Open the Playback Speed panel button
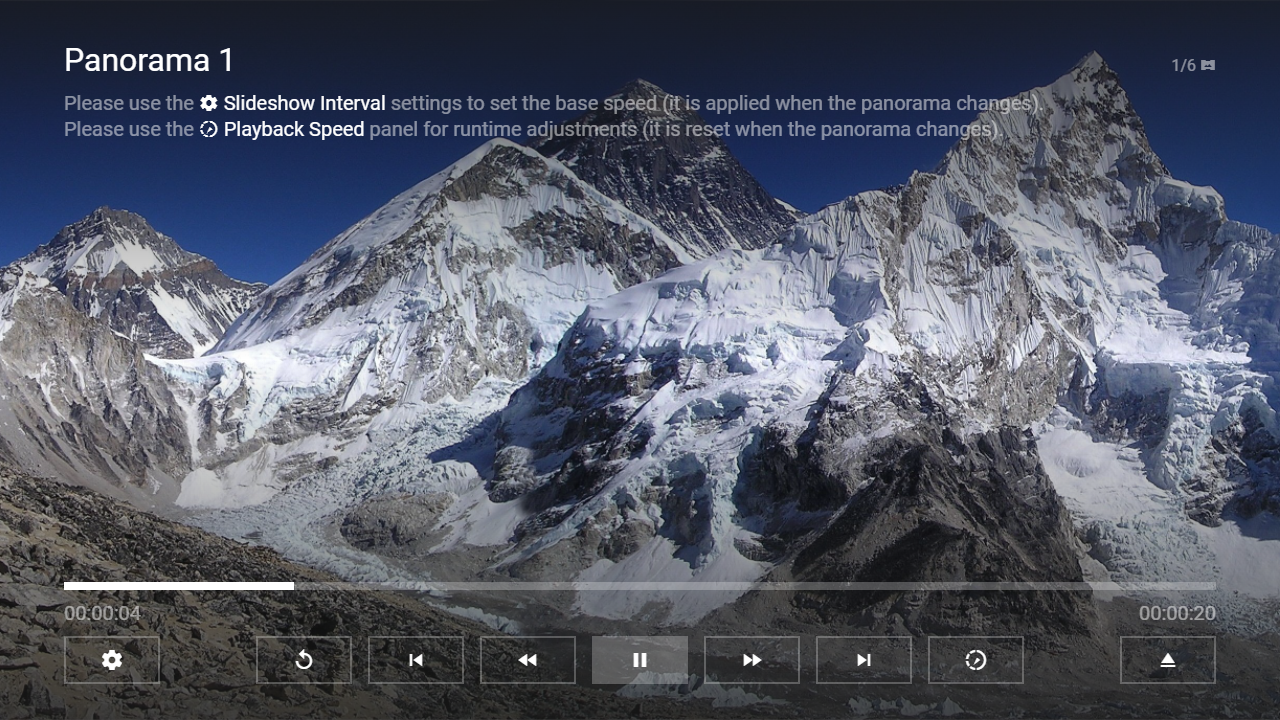Image resolution: width=1280 pixels, height=720 pixels. pos(976,660)
